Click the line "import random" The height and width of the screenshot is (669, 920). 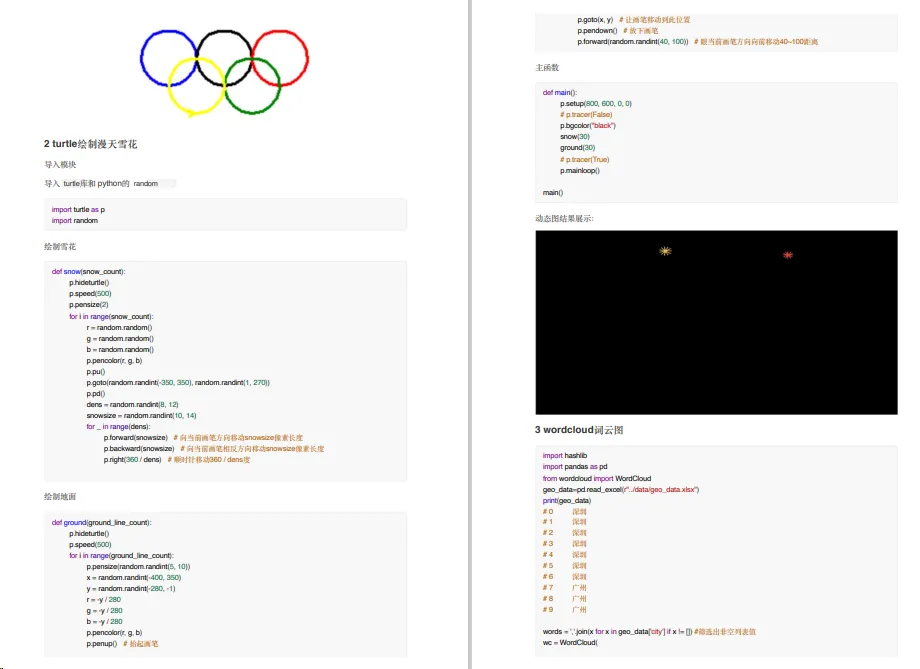click(x=75, y=221)
